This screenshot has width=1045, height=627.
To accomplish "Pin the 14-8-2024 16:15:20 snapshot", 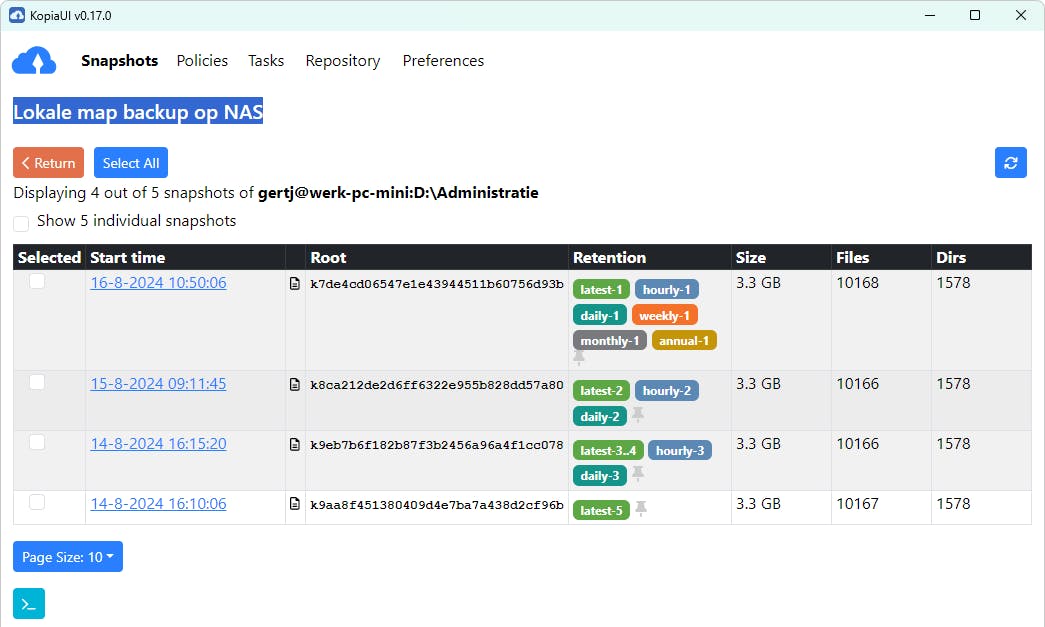I will [638, 474].
